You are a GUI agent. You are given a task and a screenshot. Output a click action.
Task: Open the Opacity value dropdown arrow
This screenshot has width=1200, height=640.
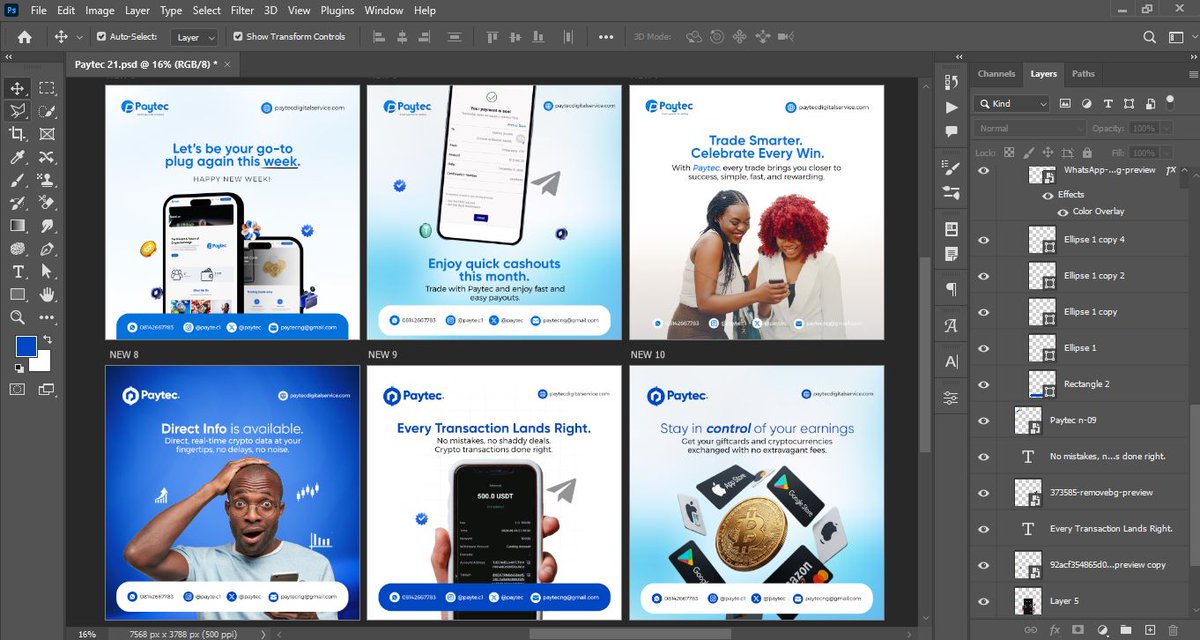click(x=1165, y=128)
